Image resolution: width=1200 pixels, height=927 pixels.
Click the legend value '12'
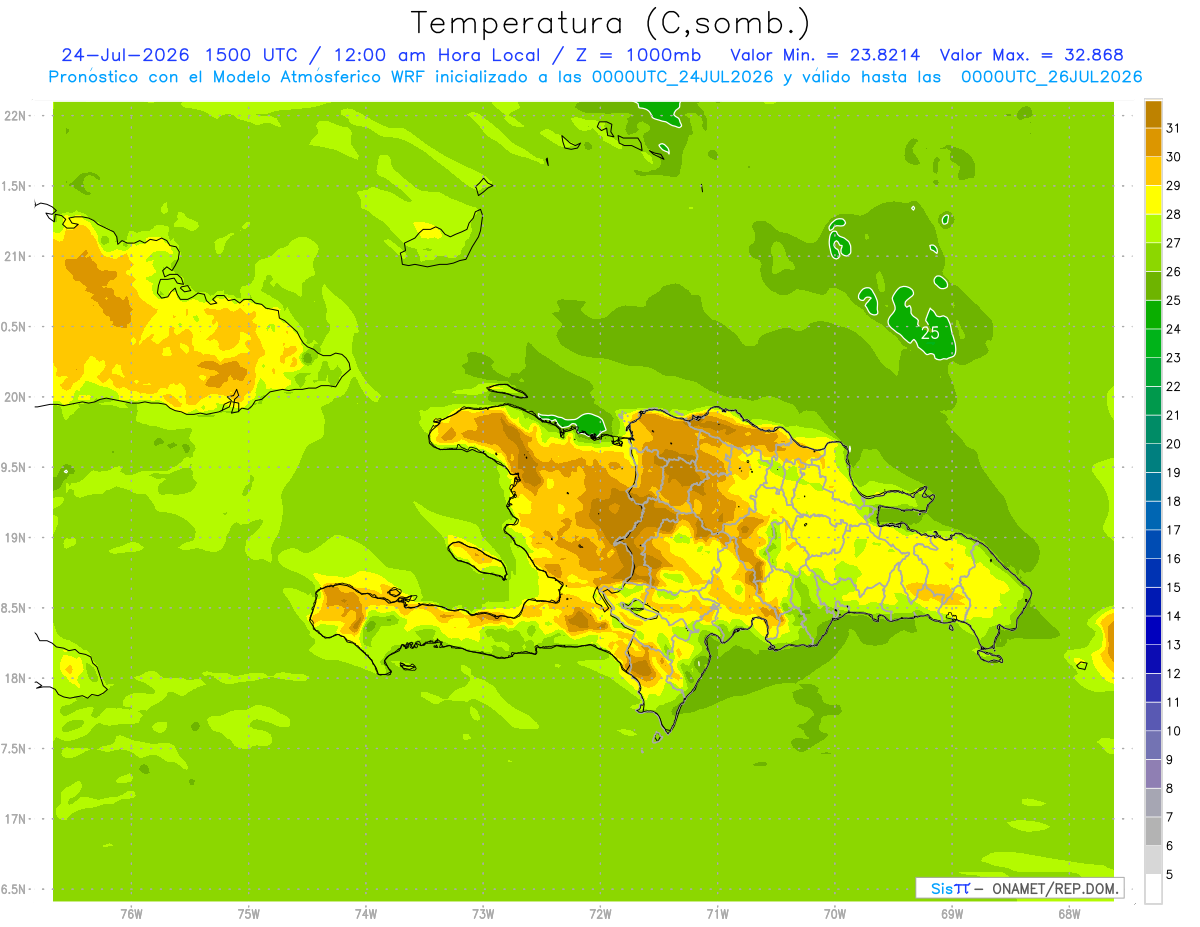[x=1173, y=674]
